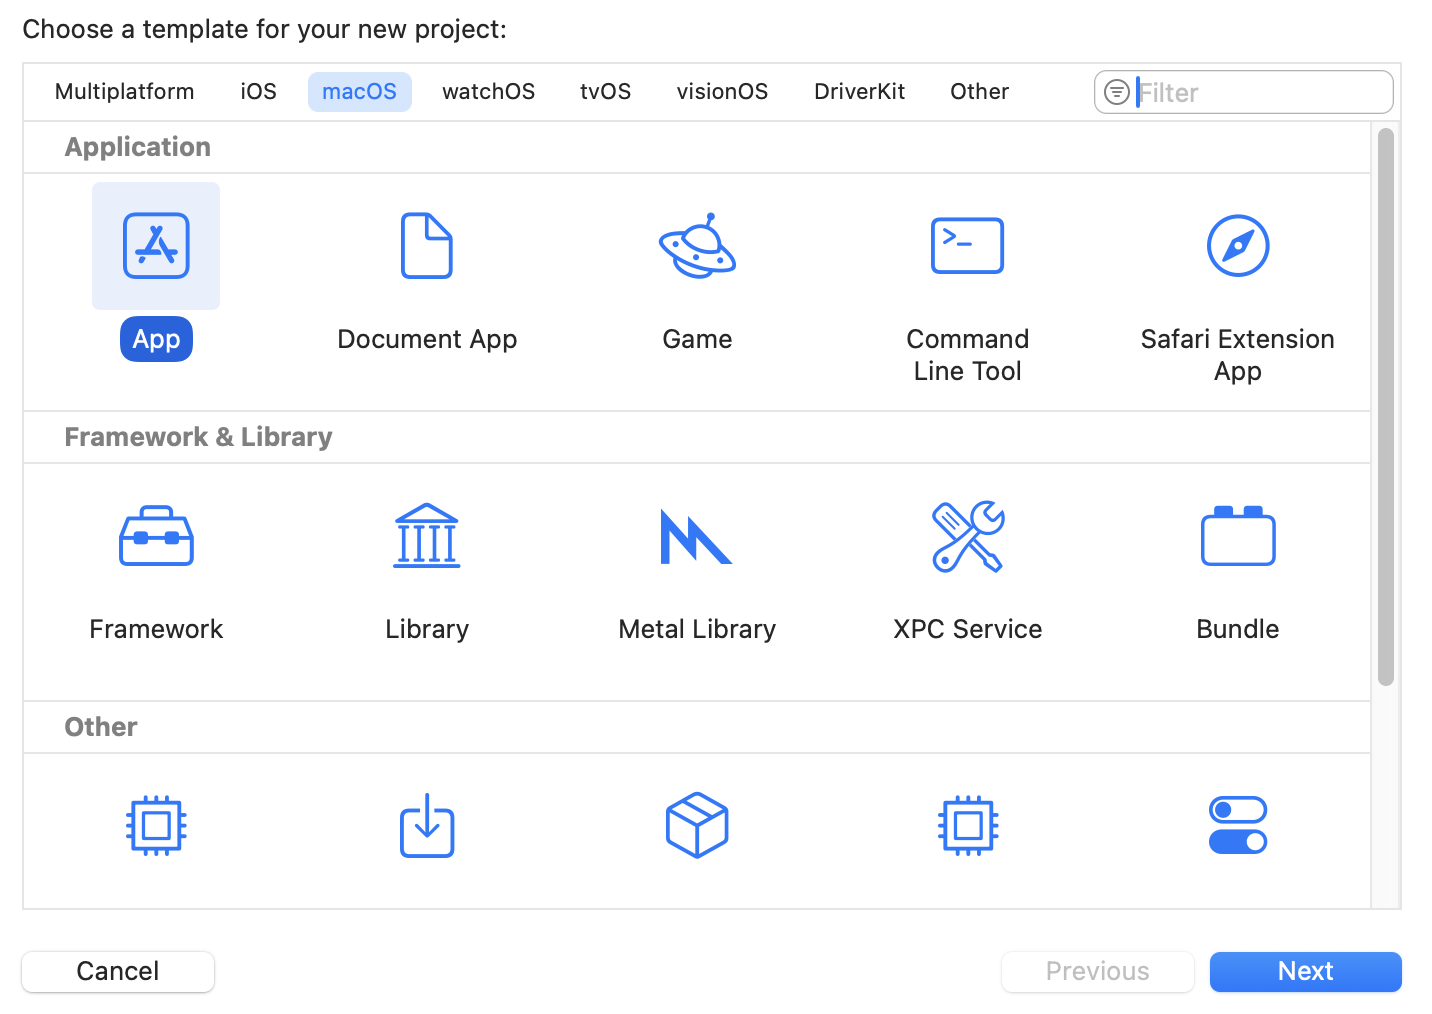Select the App template icon
Image resolution: width=1432 pixels, height=1014 pixels.
156,246
